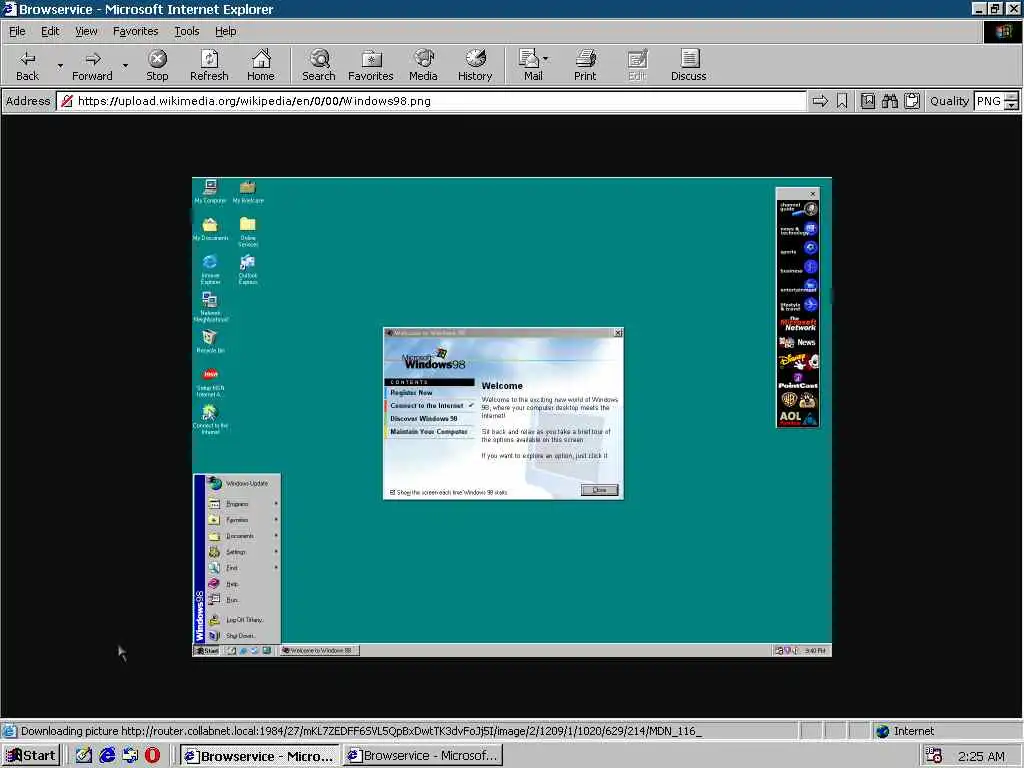Click Show Desktop in quick launch
Viewport: 1024px width, 768px height.
(x=83, y=756)
